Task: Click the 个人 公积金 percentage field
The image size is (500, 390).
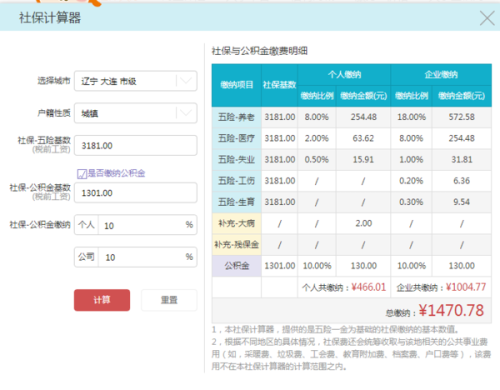Action: pyautogui.click(x=136, y=225)
